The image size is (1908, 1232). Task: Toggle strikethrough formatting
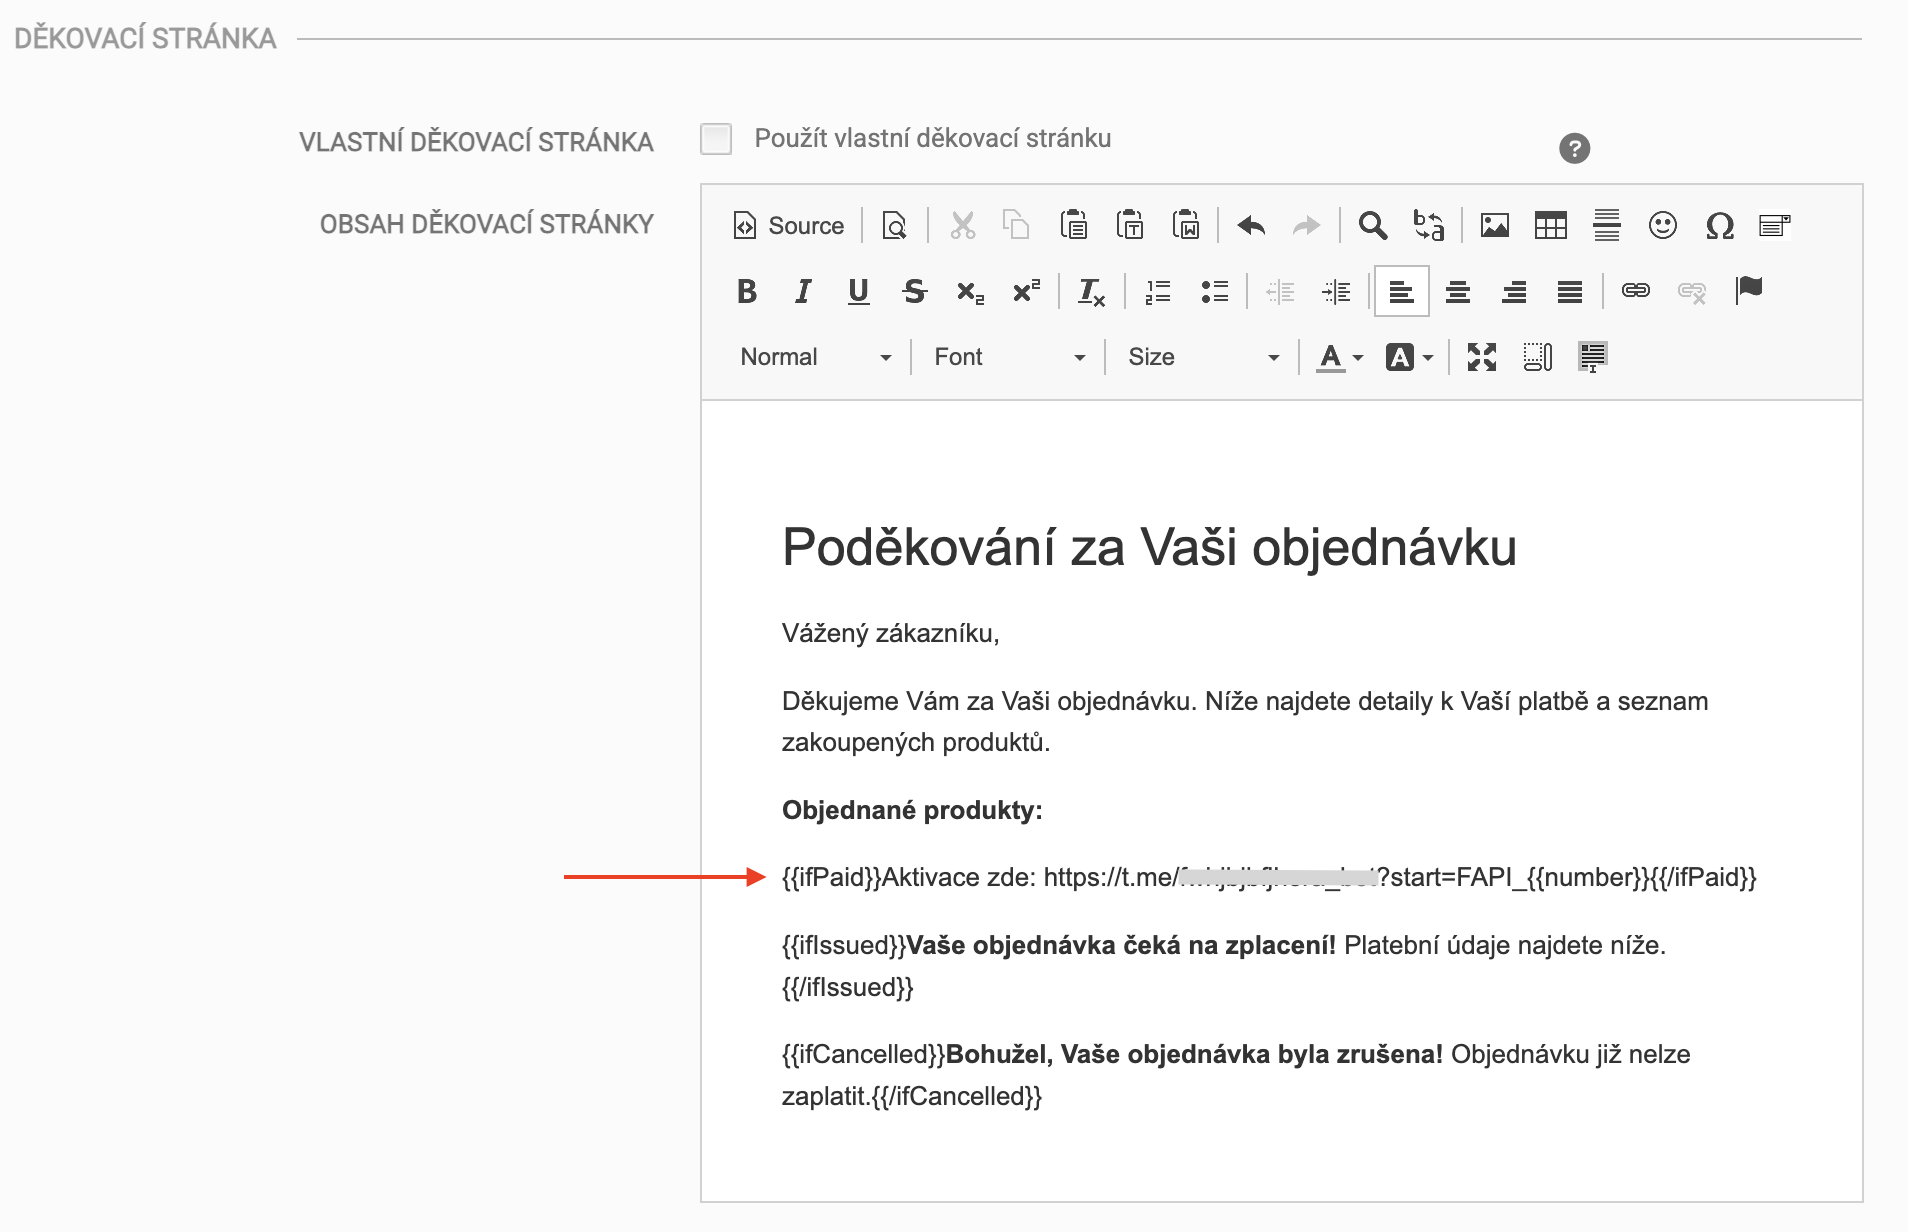pyautogui.click(x=913, y=291)
